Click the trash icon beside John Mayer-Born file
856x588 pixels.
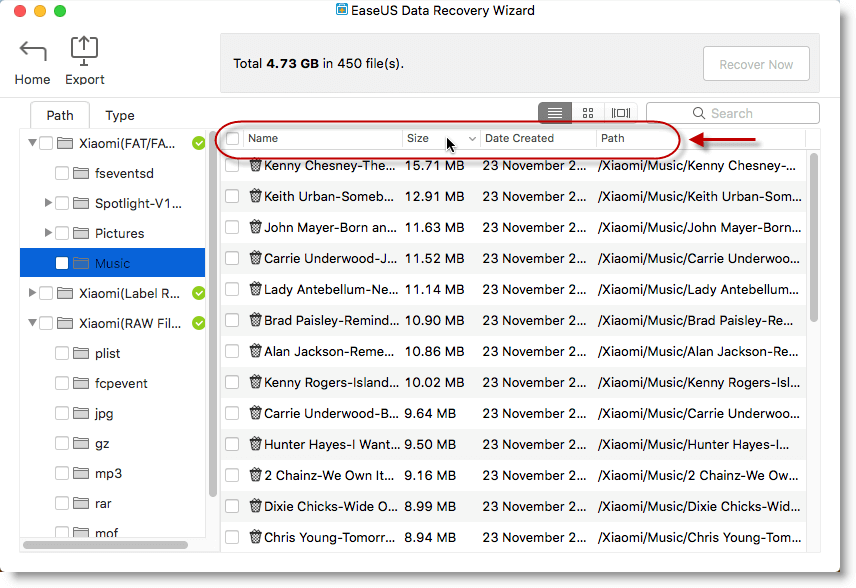255,227
